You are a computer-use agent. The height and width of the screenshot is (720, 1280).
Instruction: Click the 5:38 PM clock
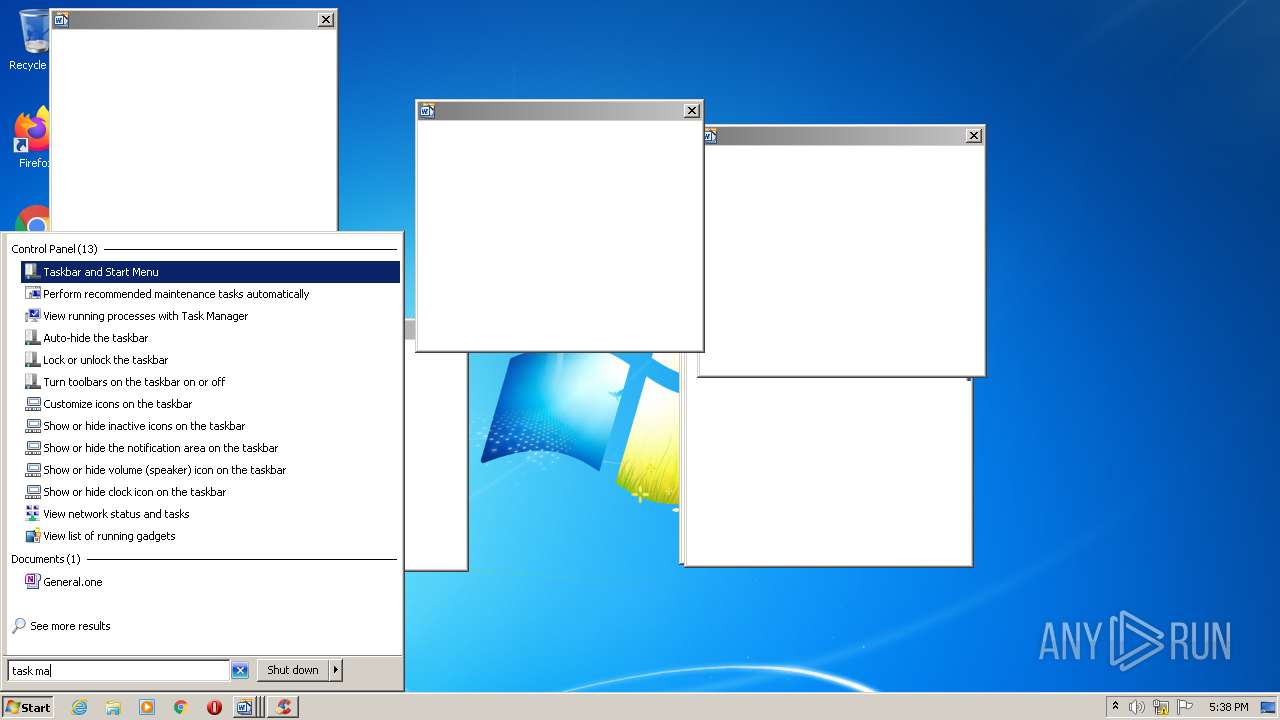pyautogui.click(x=1228, y=707)
